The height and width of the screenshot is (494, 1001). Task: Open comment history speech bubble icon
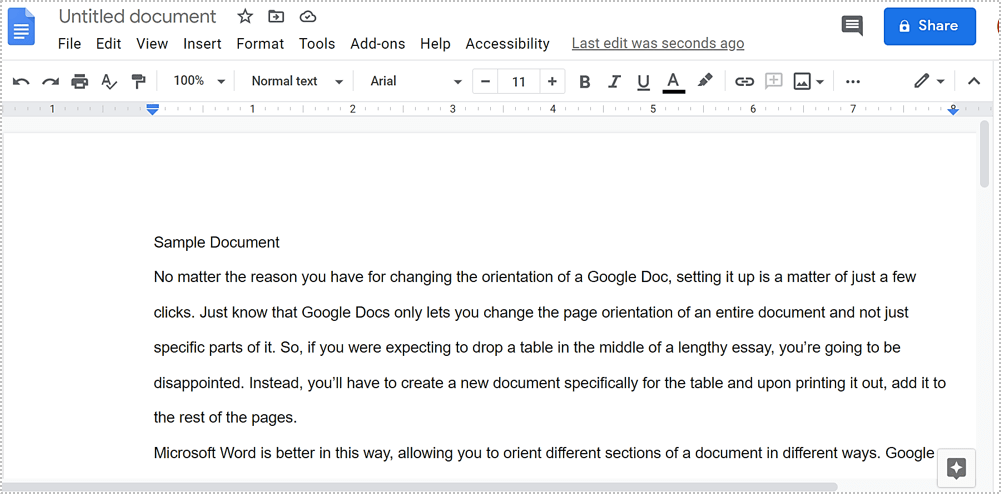(x=852, y=27)
